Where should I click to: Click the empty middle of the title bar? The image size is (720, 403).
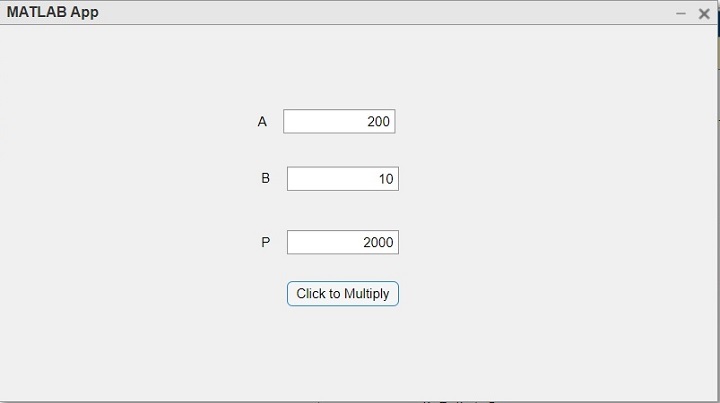pos(380,13)
